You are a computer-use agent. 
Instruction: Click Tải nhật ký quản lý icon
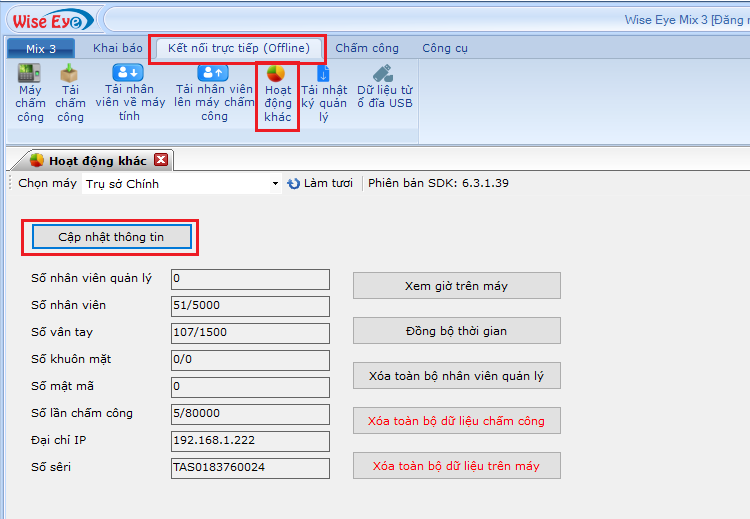[x=323, y=74]
